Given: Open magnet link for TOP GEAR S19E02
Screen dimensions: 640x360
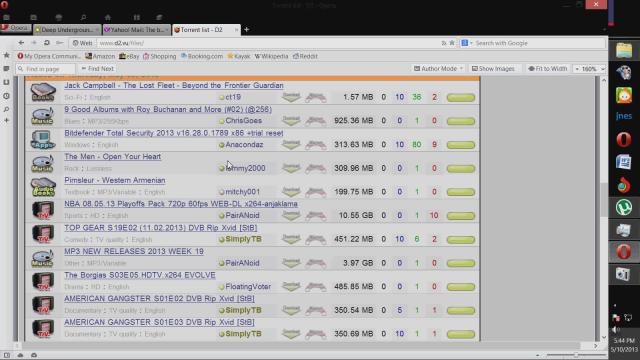Looking at the screenshot, I should pos(316,239).
